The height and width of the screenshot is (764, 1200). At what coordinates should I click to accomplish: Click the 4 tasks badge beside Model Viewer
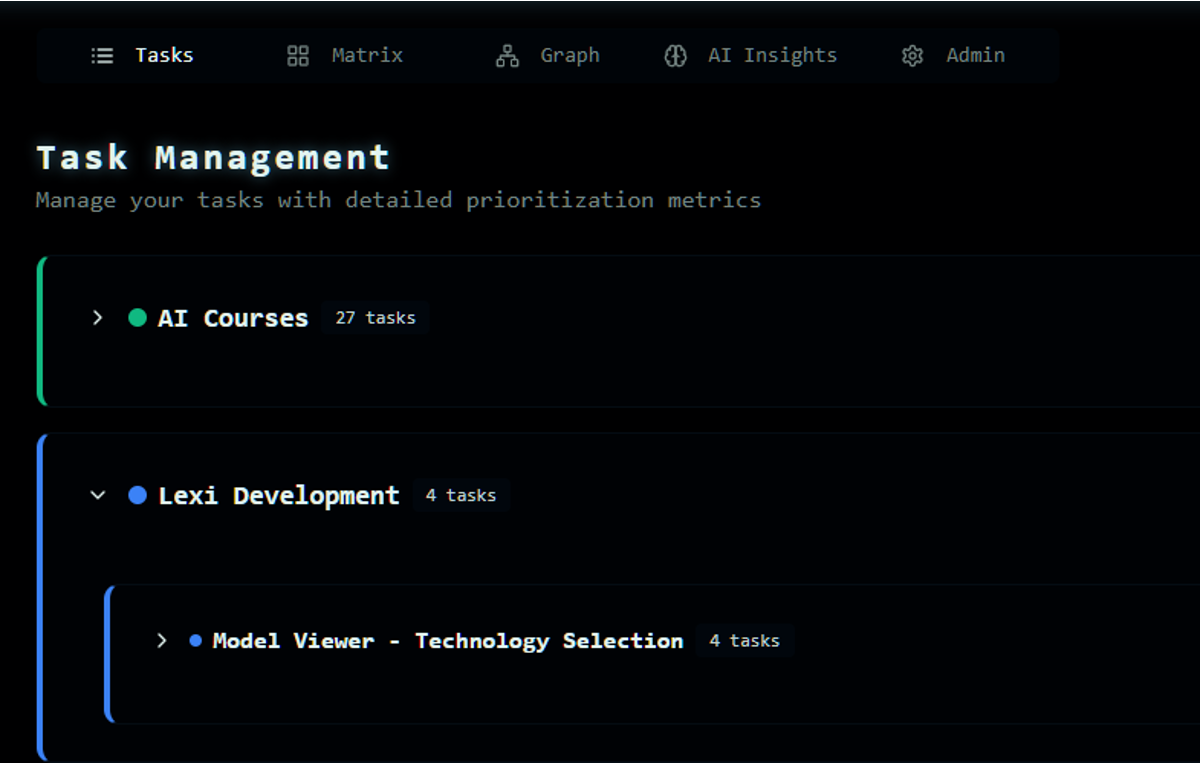[x=744, y=640]
